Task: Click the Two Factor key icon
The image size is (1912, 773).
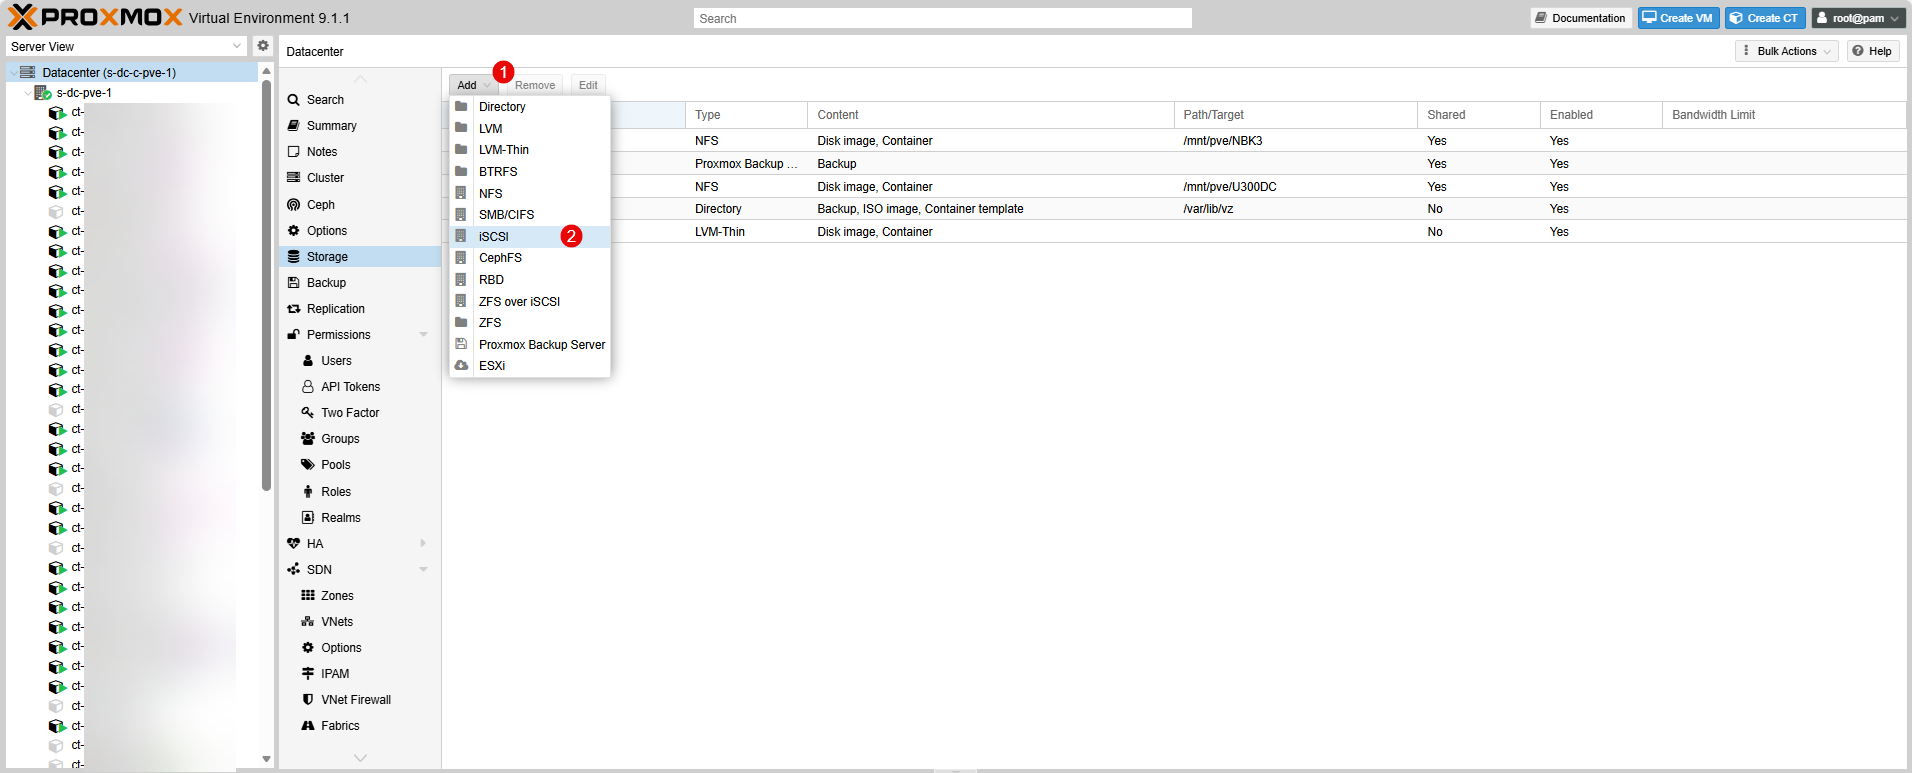Action: pos(308,413)
